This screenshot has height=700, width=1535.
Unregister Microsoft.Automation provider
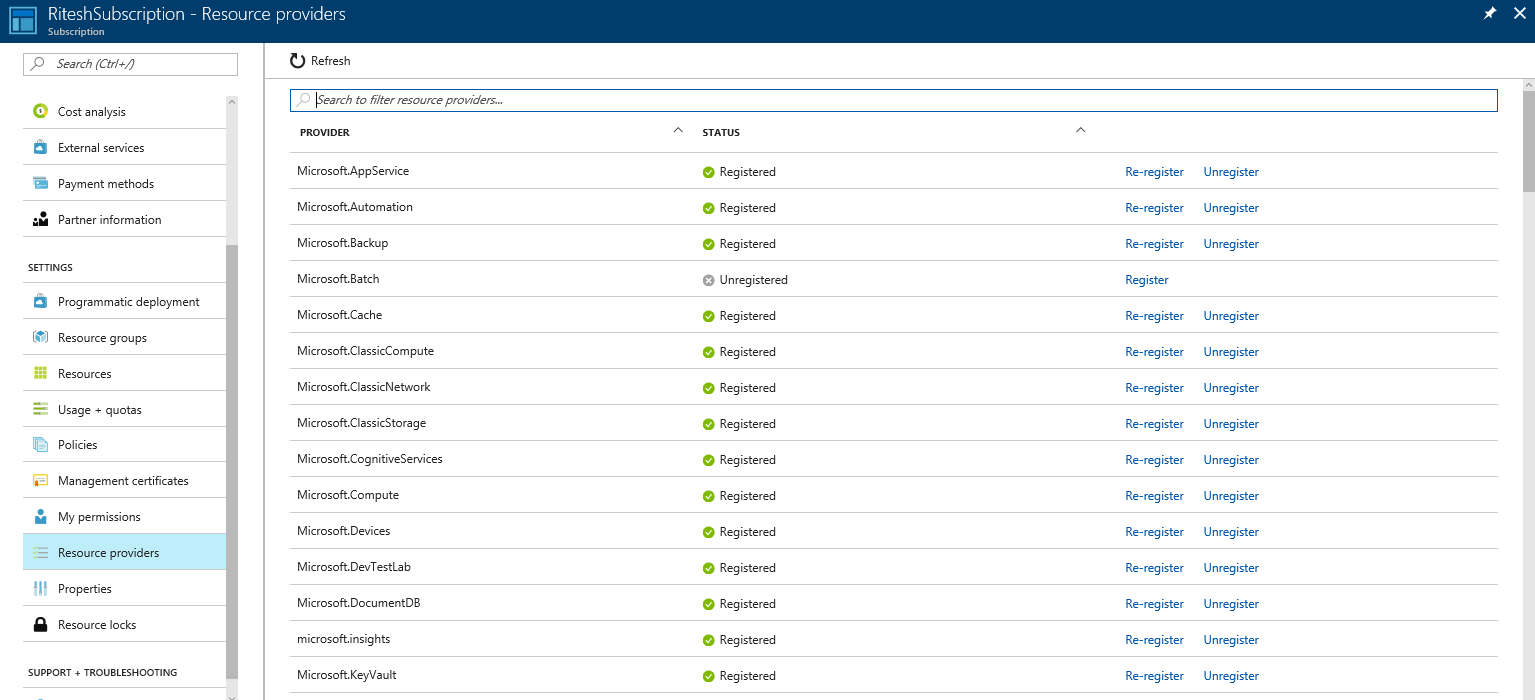pyautogui.click(x=1231, y=208)
